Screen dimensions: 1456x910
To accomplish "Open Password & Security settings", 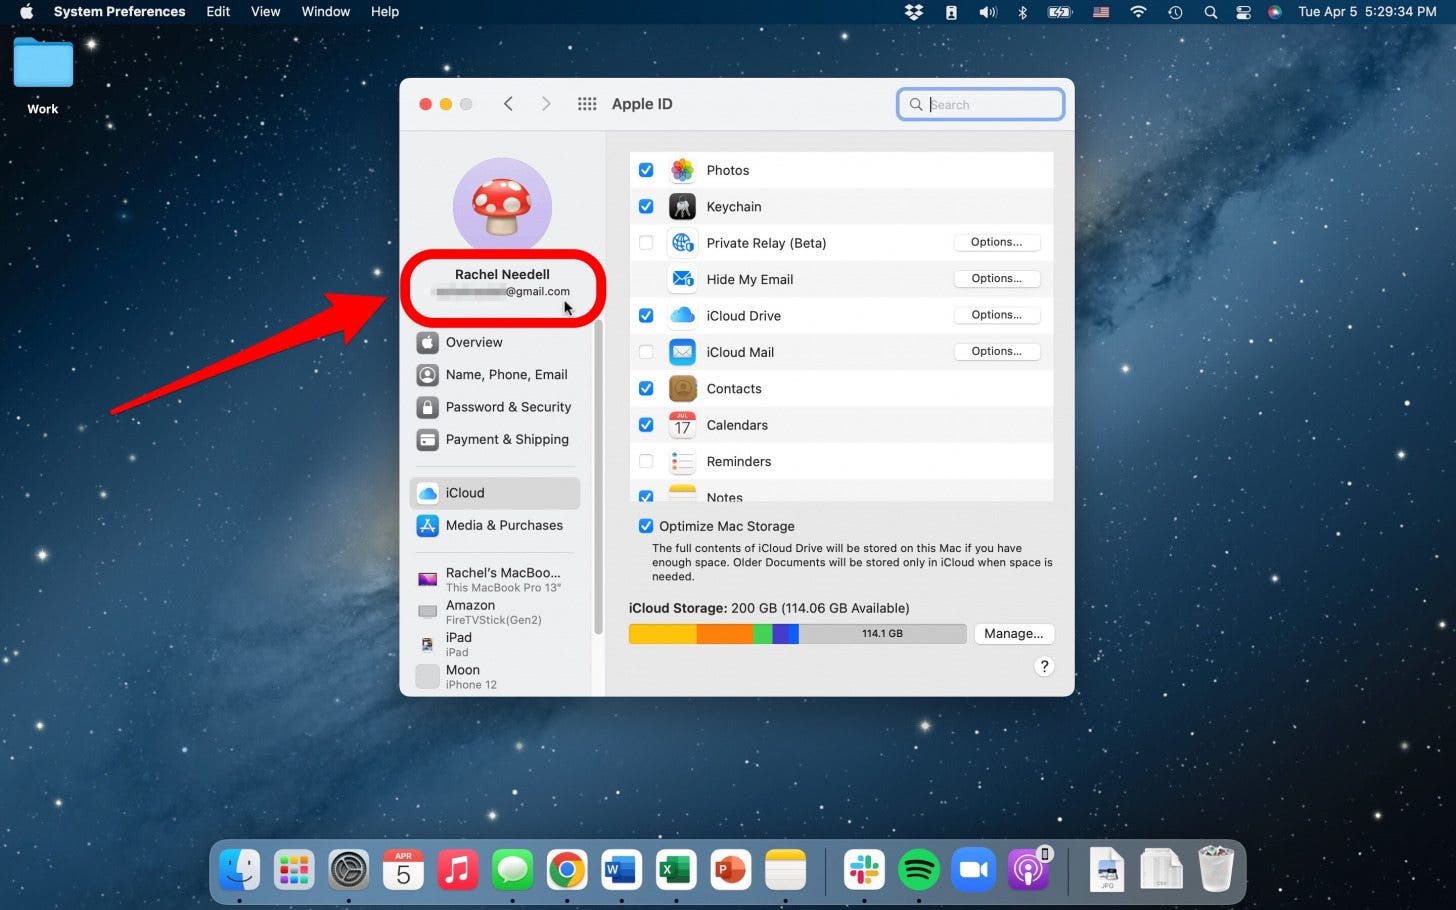I will coord(508,407).
